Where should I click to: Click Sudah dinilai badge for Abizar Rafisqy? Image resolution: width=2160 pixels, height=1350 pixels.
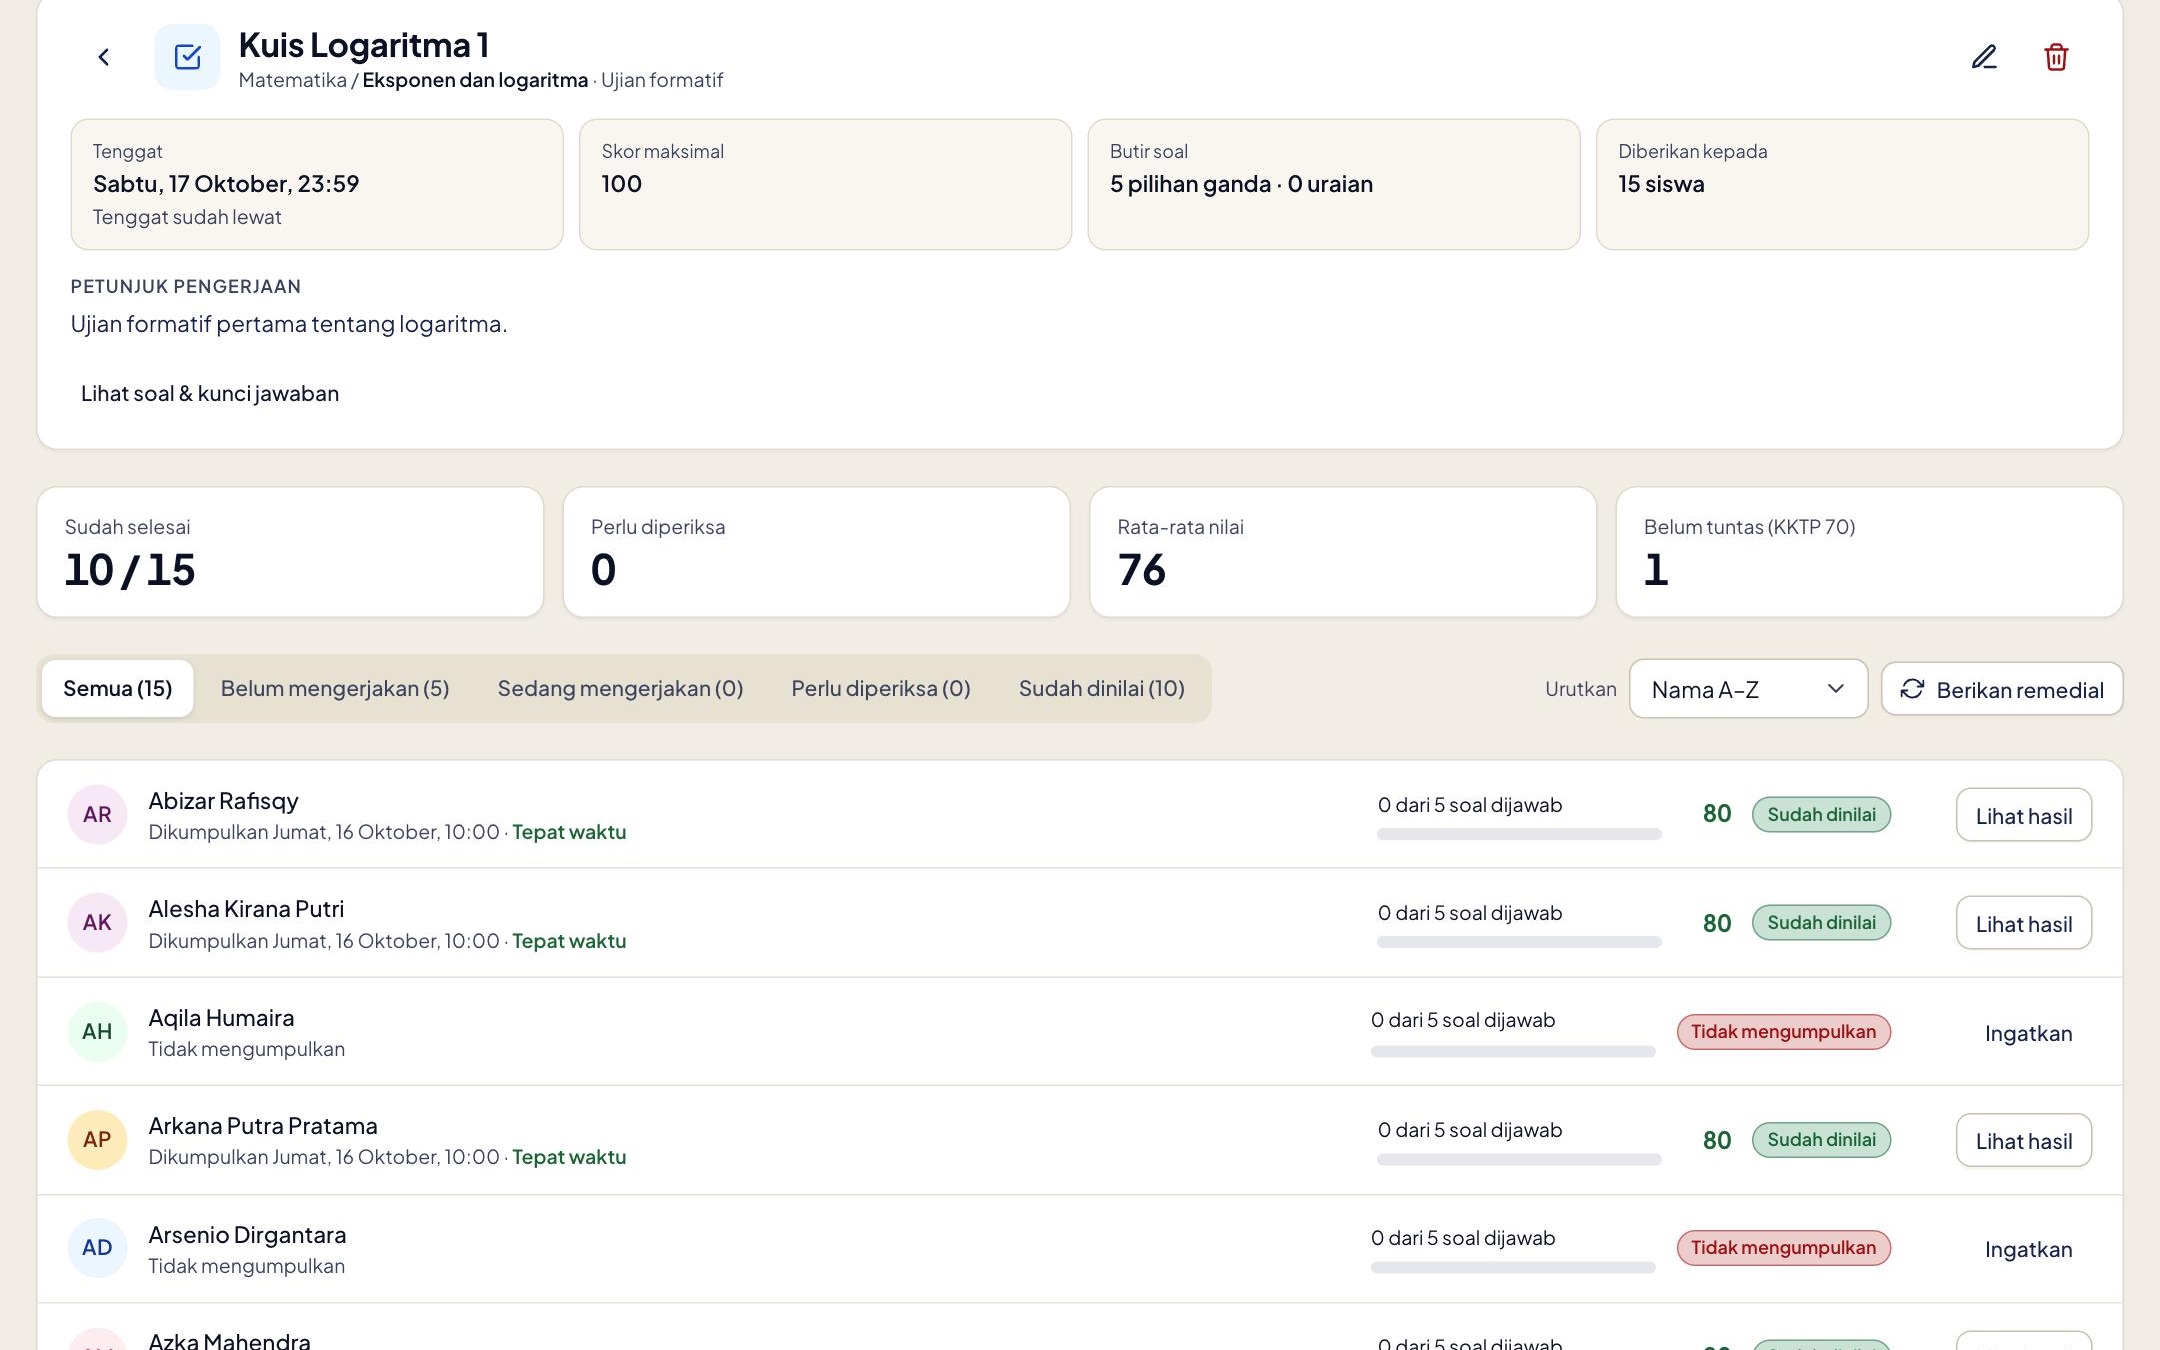(1821, 814)
